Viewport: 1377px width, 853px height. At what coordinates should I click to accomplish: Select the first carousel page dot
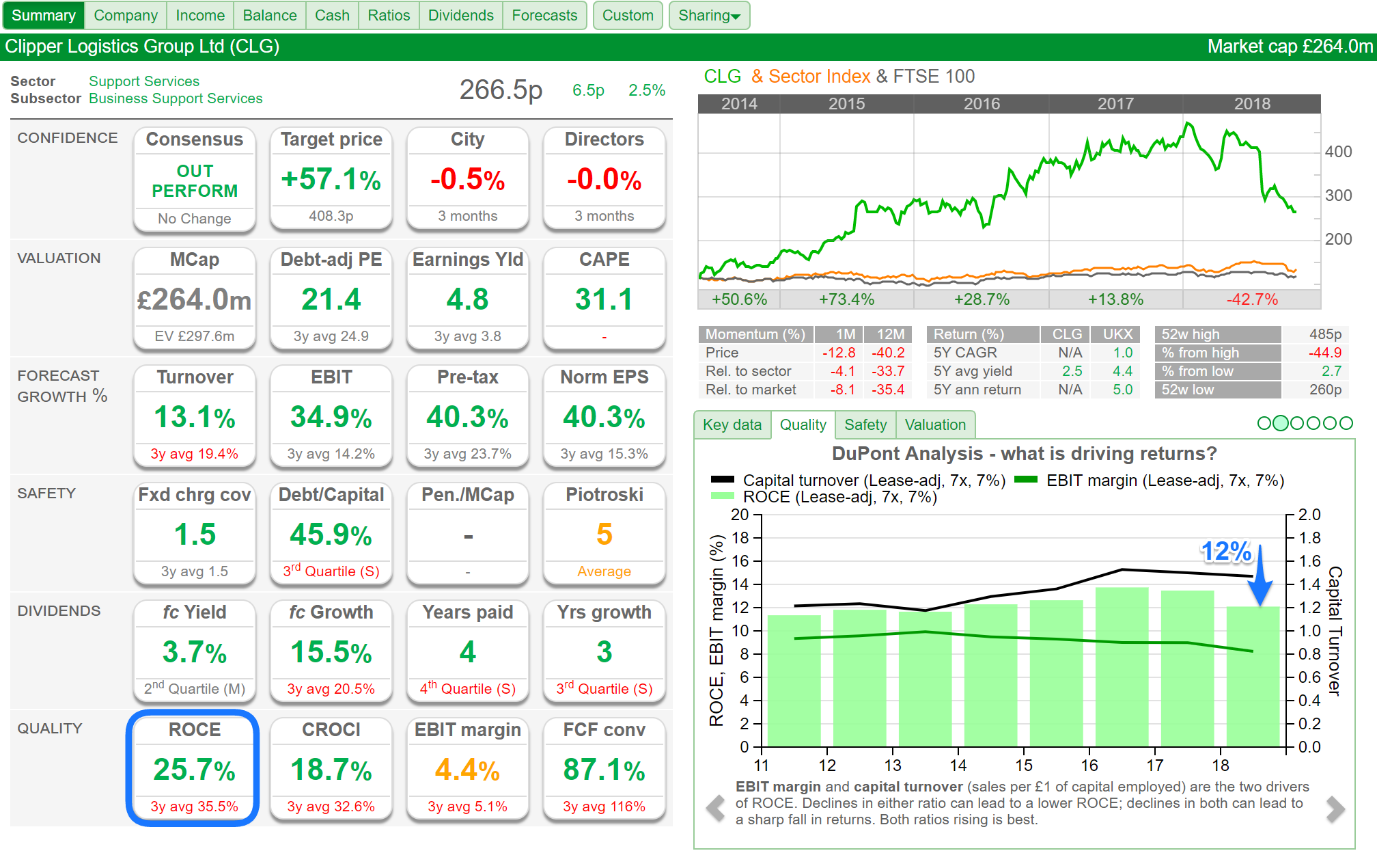(x=1264, y=424)
